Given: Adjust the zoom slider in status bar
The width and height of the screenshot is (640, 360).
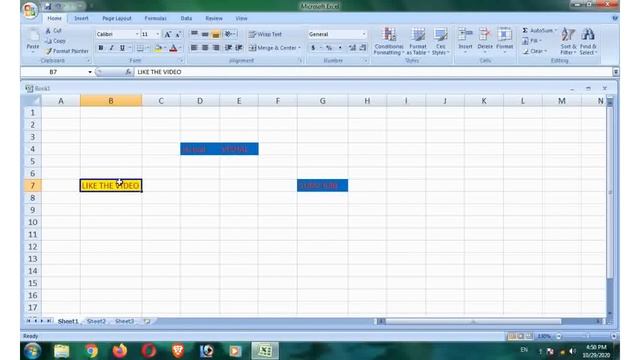Looking at the screenshot, I should click(x=587, y=336).
